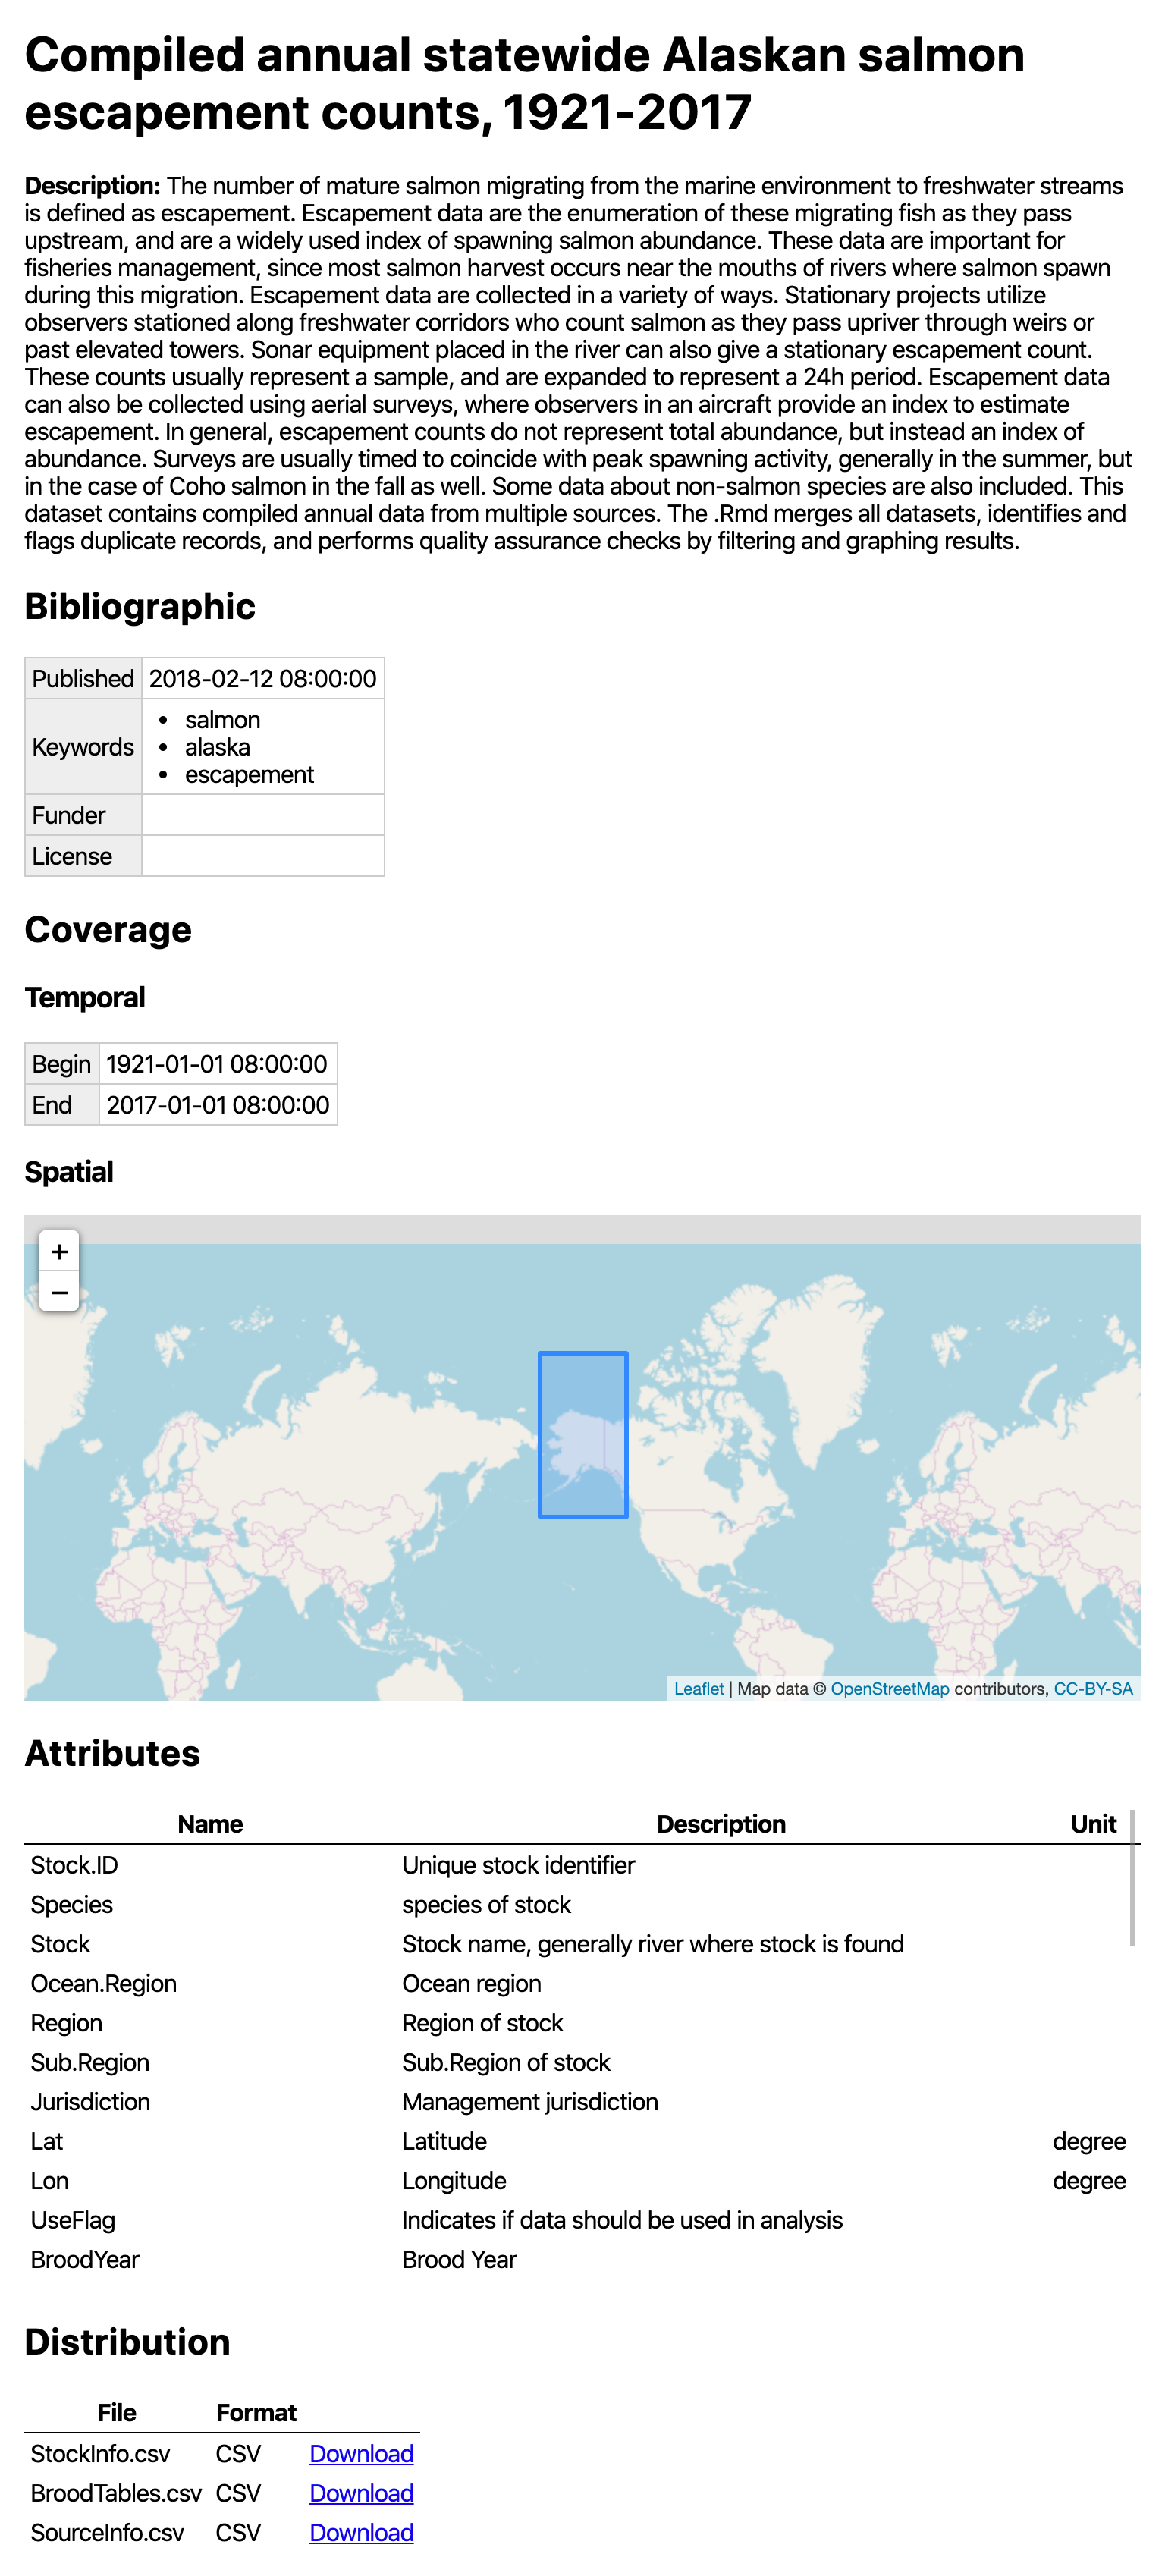
Task: Click the Unit column header
Action: coord(1092,1824)
